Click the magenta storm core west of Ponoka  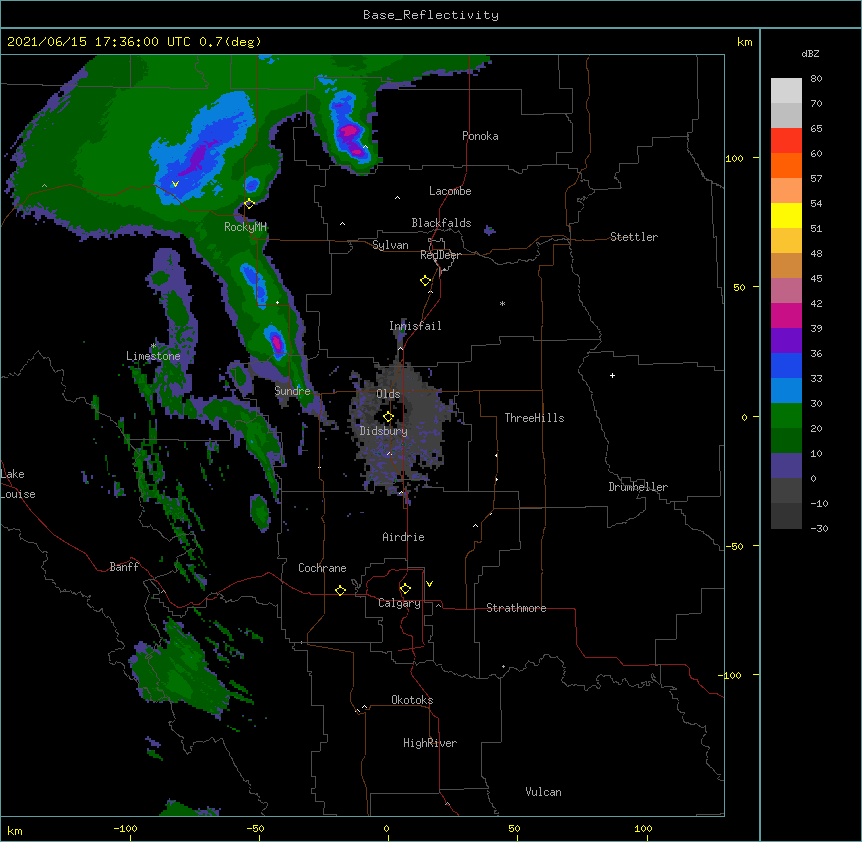tap(349, 132)
